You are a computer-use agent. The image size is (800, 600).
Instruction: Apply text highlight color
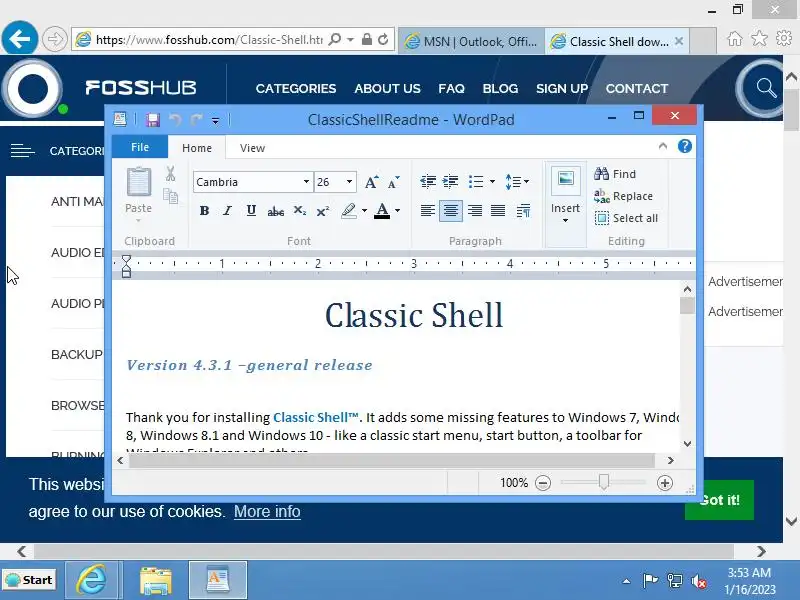[349, 211]
